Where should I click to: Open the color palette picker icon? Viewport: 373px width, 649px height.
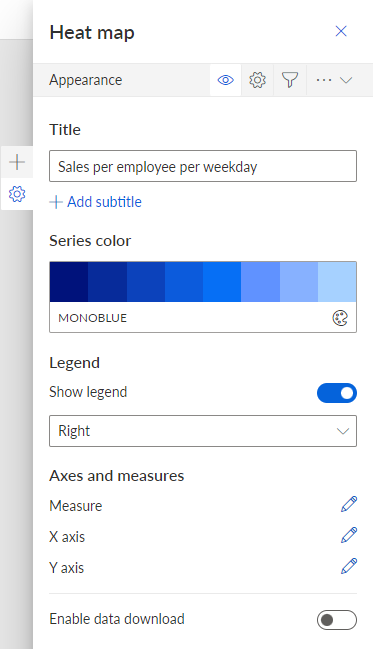340,318
